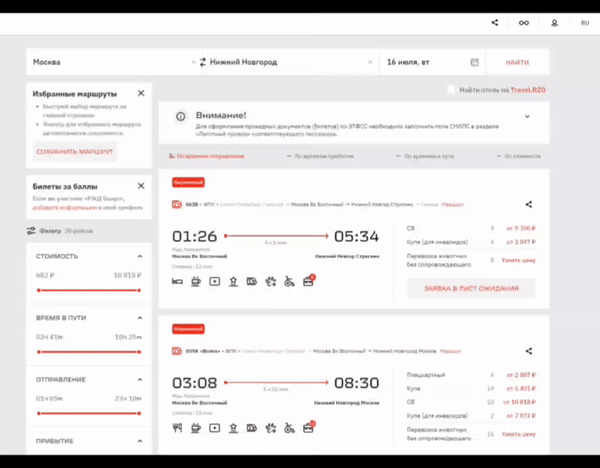The image size is (600, 468).
Task: Open the accessibility glasses icon in header
Action: pos(524,23)
